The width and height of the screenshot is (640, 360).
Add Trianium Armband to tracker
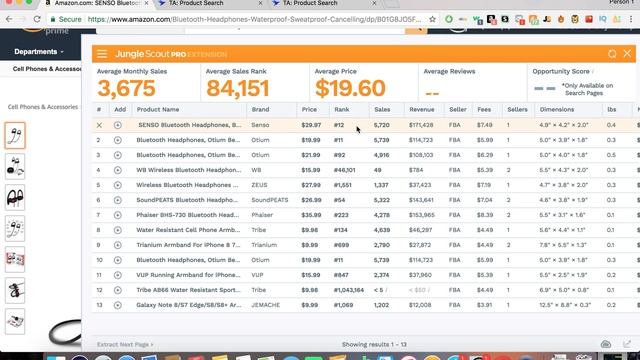118,245
